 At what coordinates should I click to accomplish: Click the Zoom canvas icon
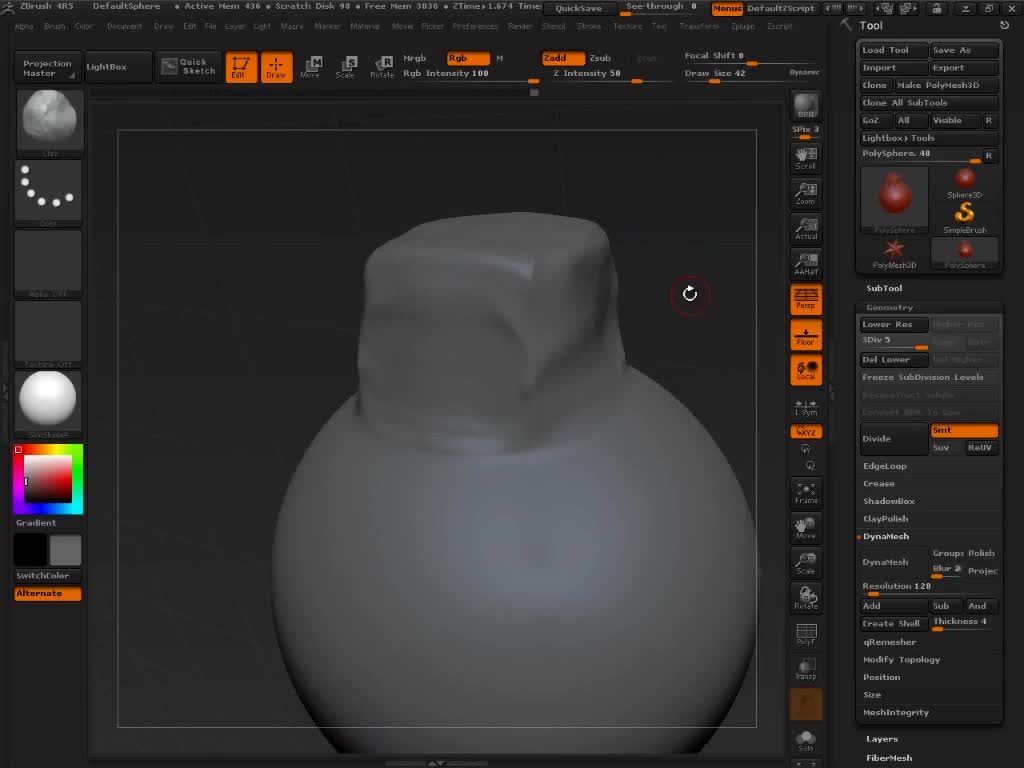click(x=806, y=193)
